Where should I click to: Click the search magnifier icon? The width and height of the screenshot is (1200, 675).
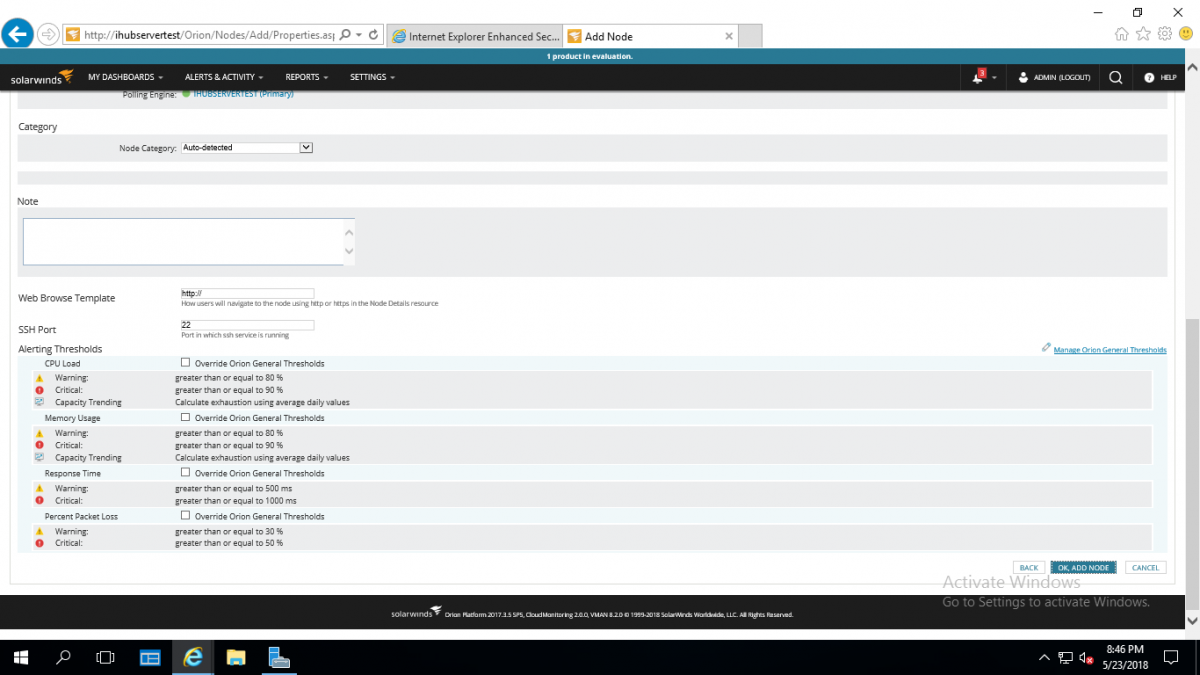tap(1116, 77)
